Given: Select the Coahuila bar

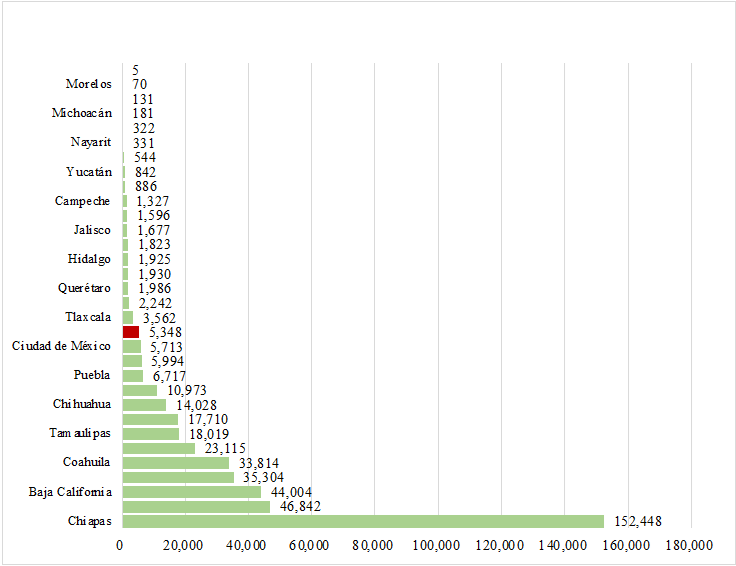Looking at the screenshot, I should coord(175,463).
